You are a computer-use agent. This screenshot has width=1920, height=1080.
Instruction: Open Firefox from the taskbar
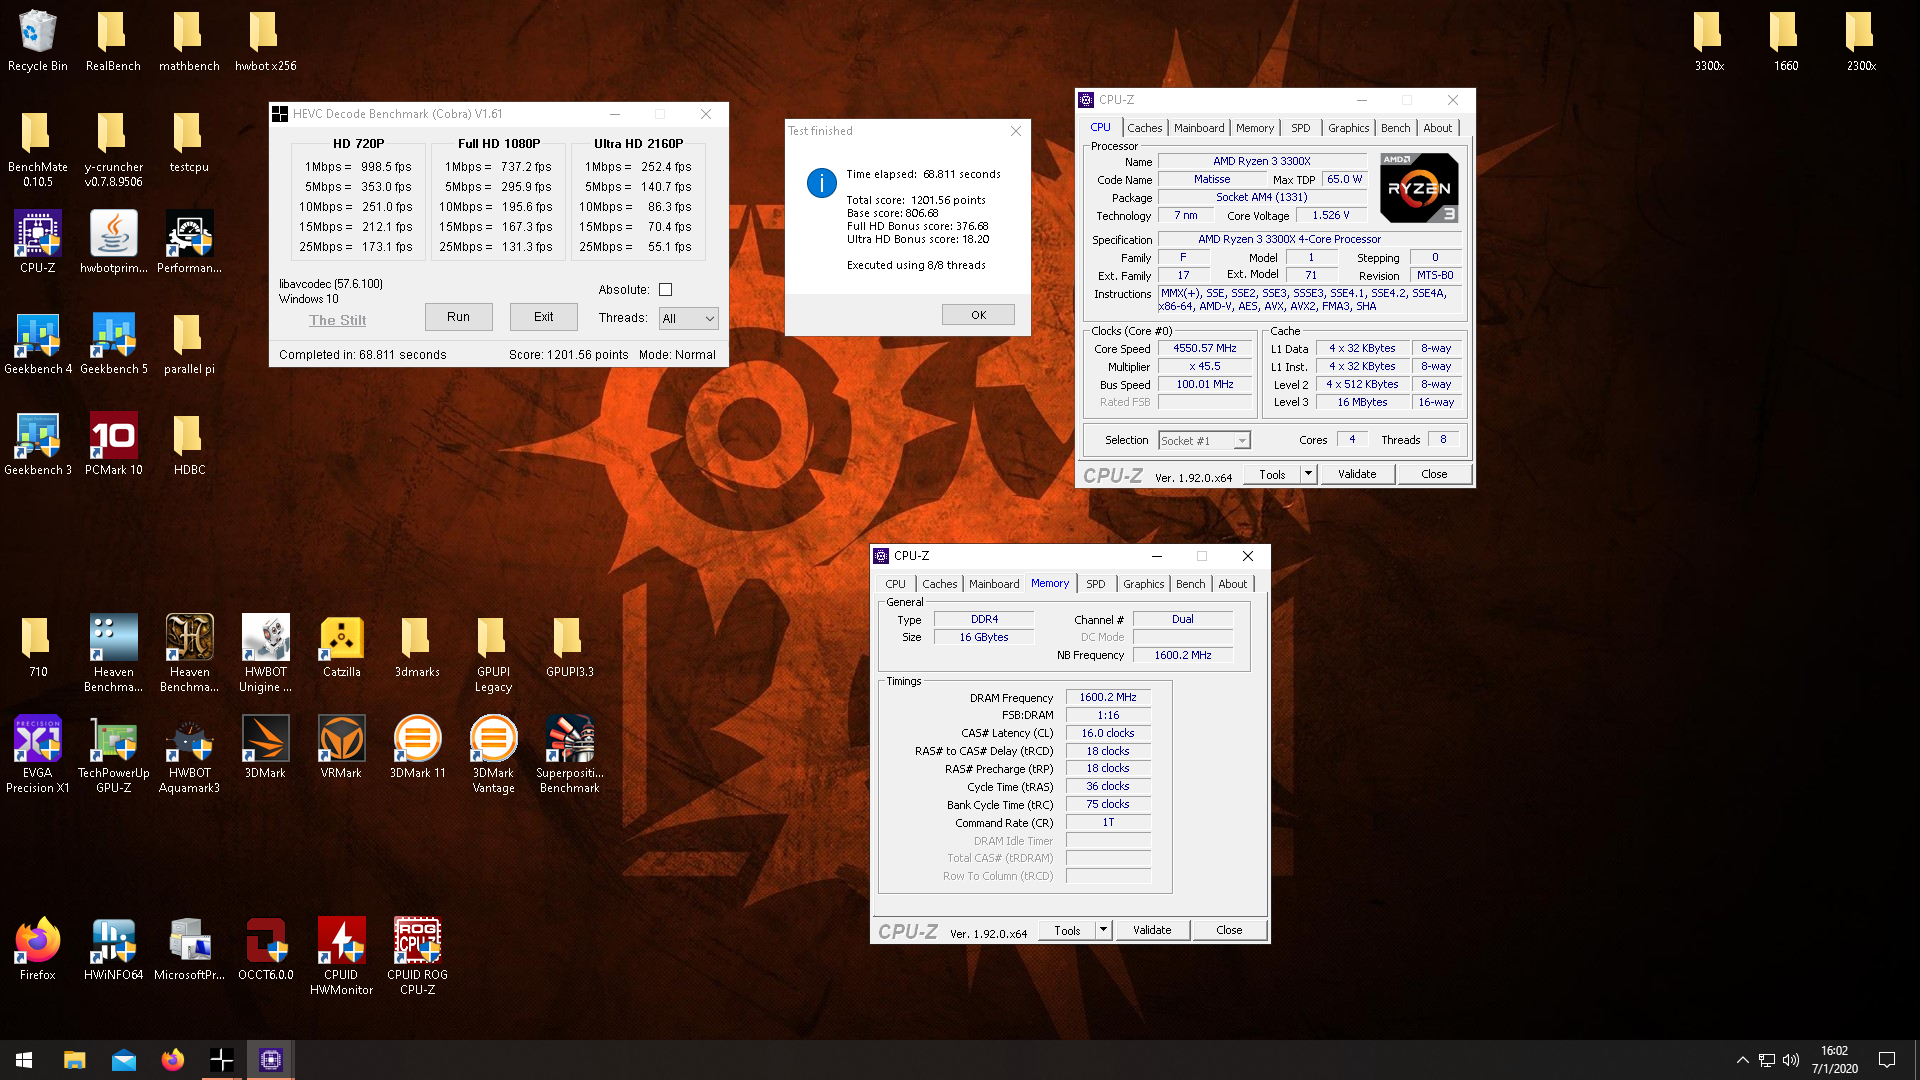173,1060
